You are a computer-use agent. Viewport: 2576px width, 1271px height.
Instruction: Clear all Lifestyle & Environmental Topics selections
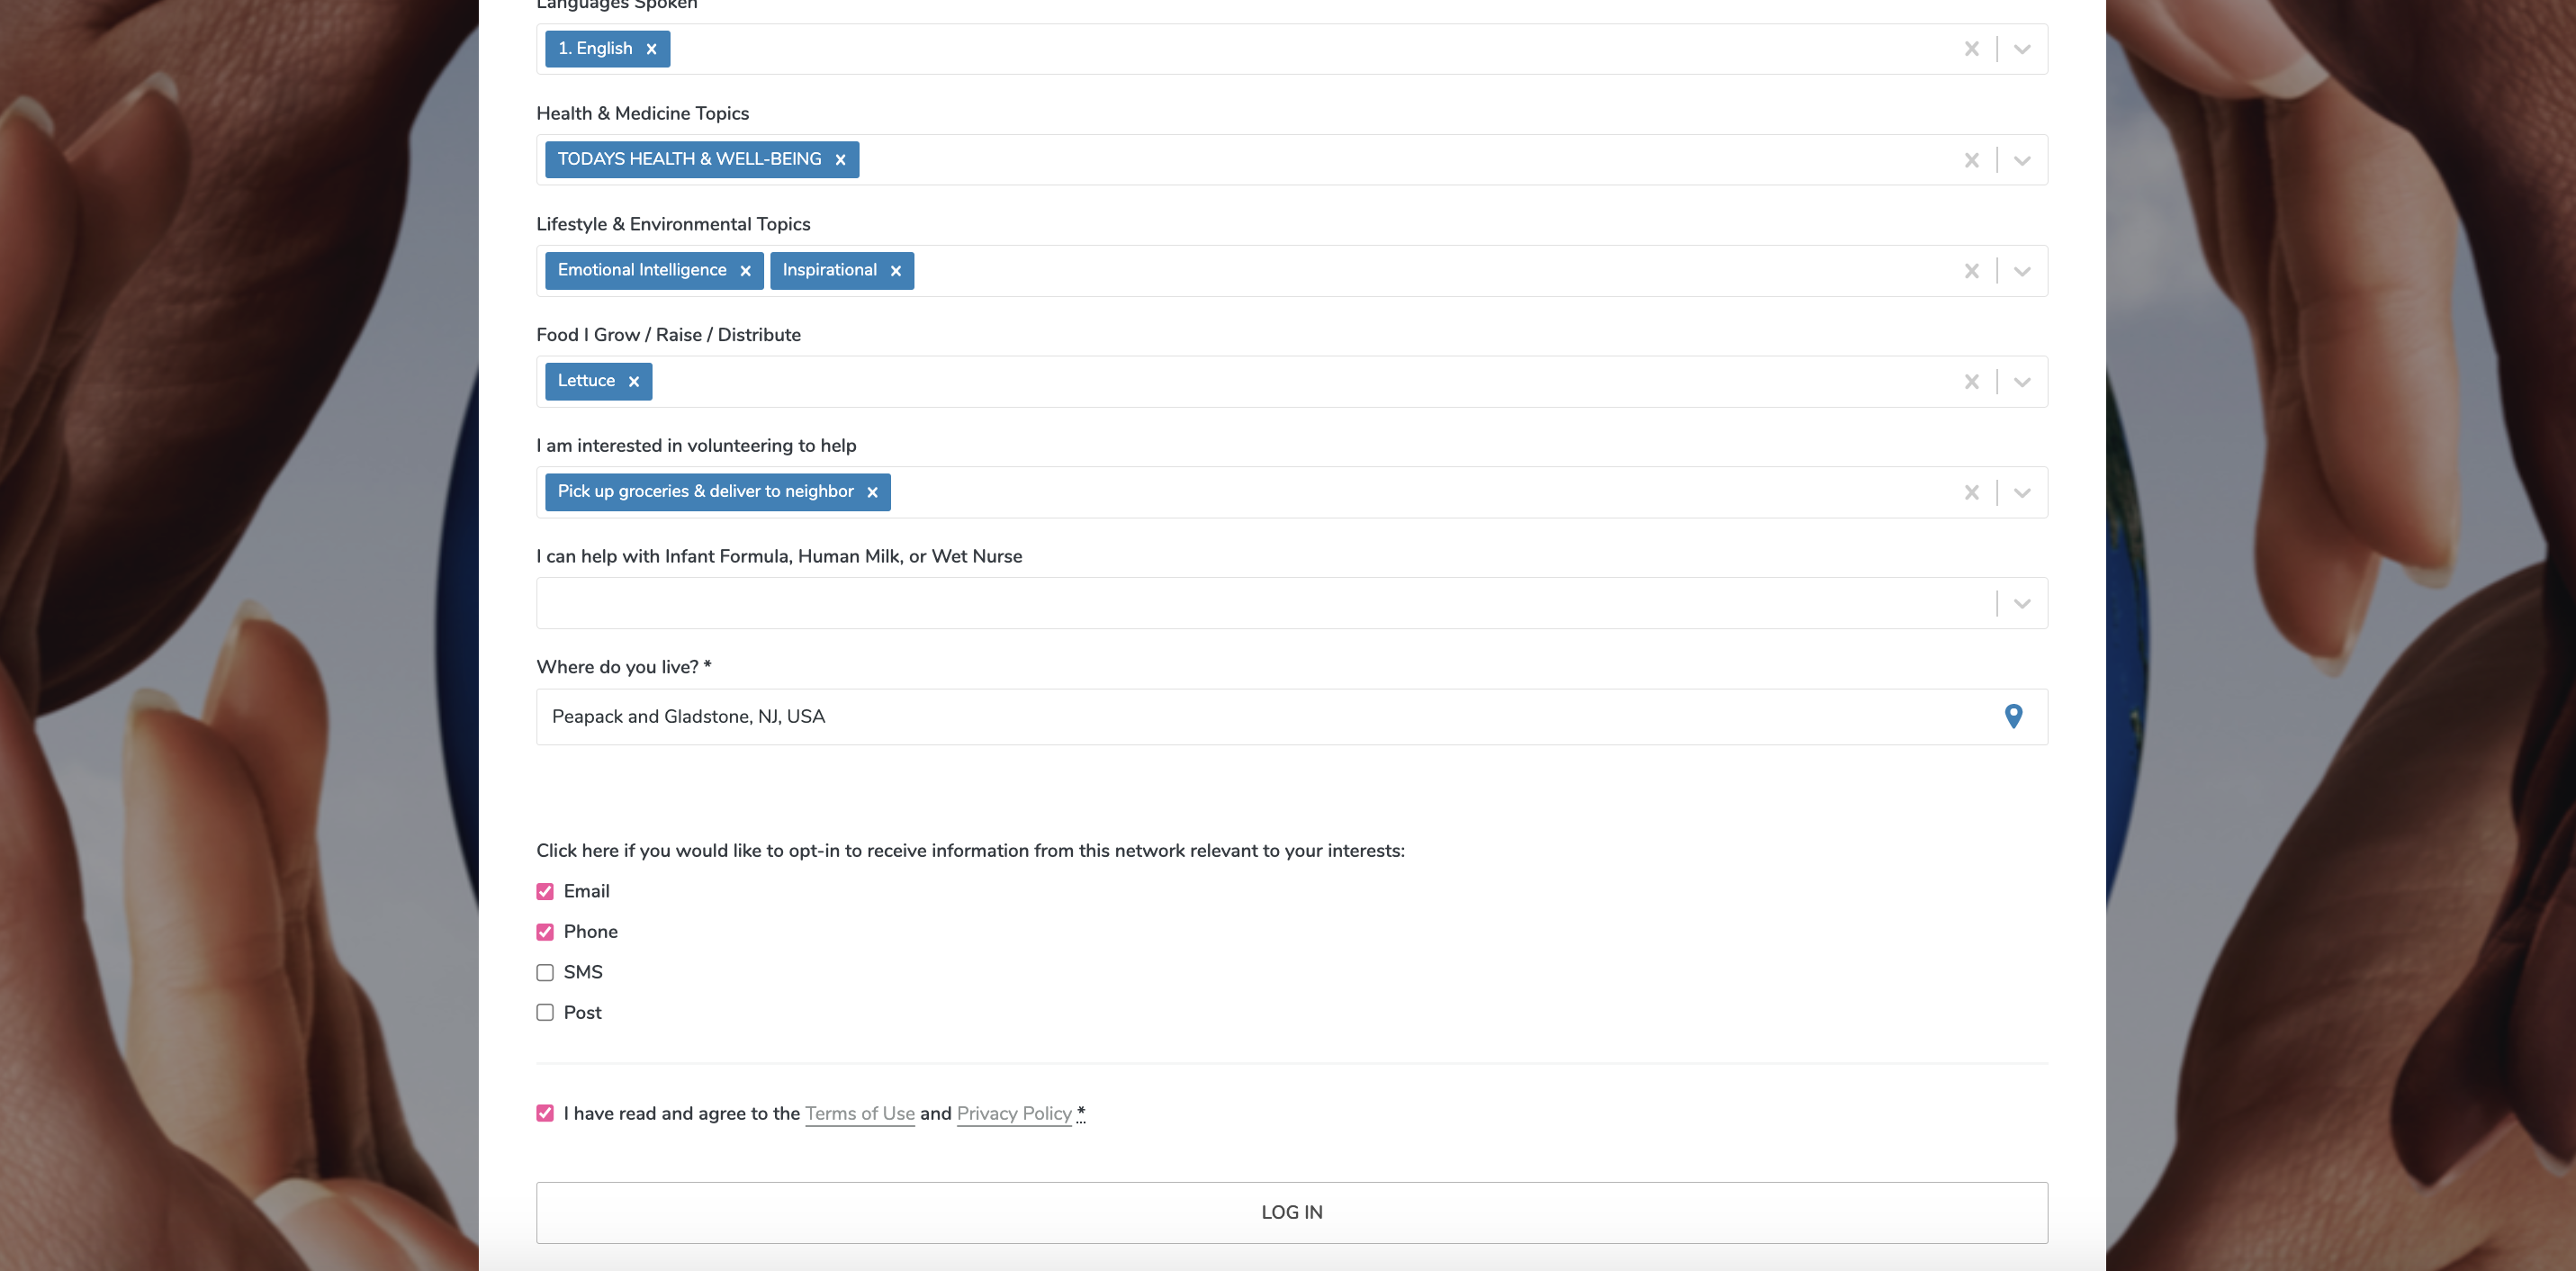[x=1971, y=271]
